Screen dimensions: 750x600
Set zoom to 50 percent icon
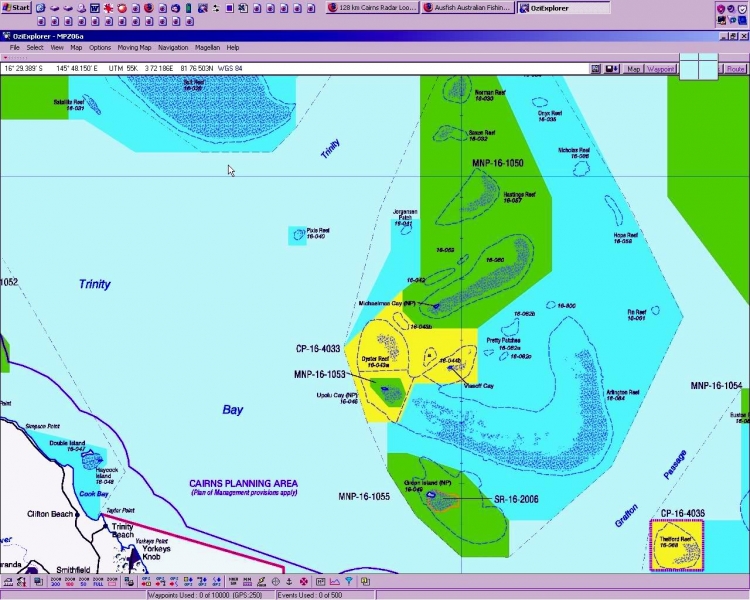[x=84, y=581]
